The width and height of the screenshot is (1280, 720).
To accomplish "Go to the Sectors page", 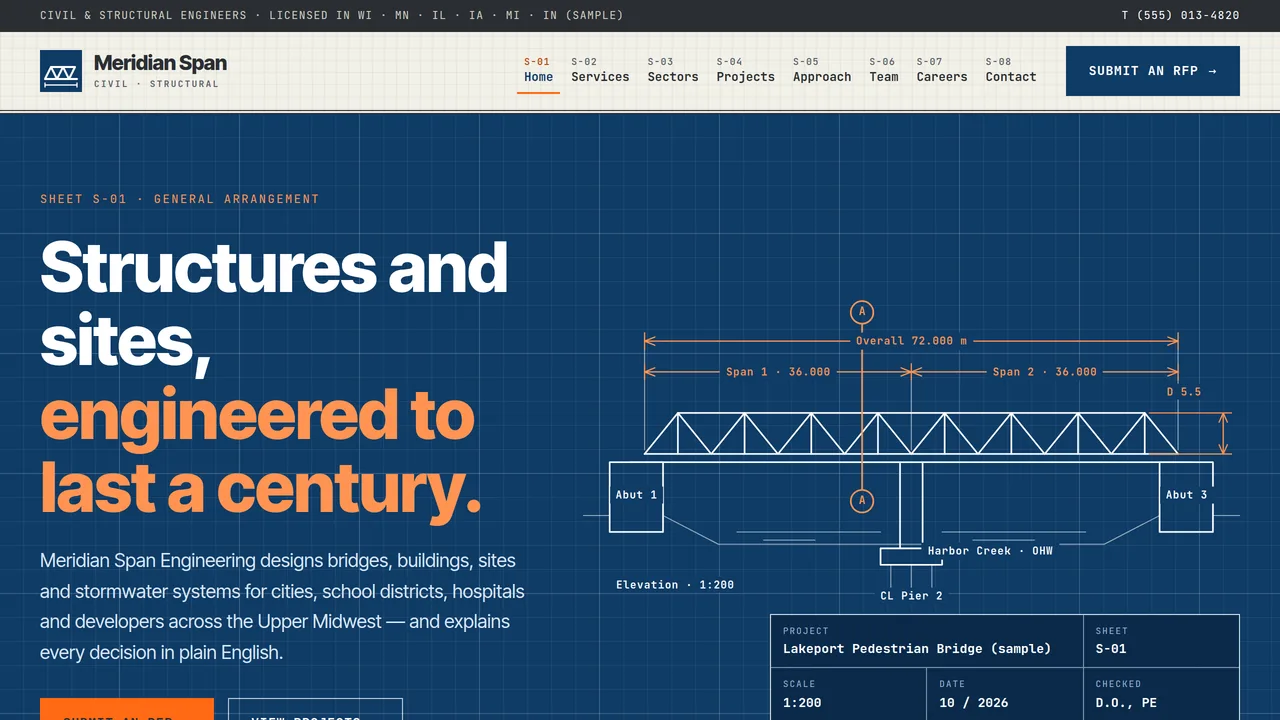I will coord(673,70).
